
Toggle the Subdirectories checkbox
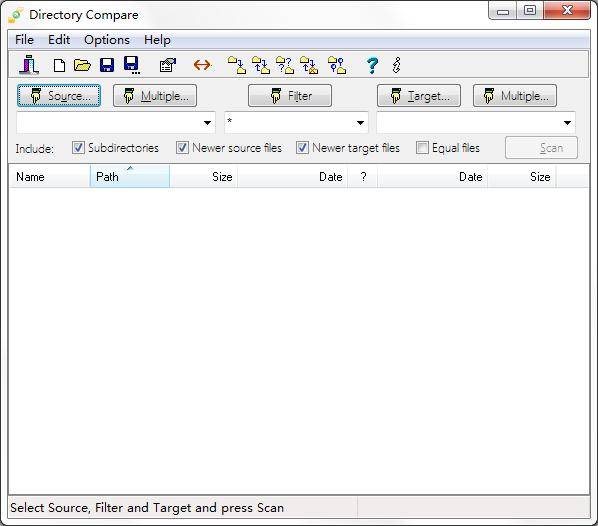78,148
